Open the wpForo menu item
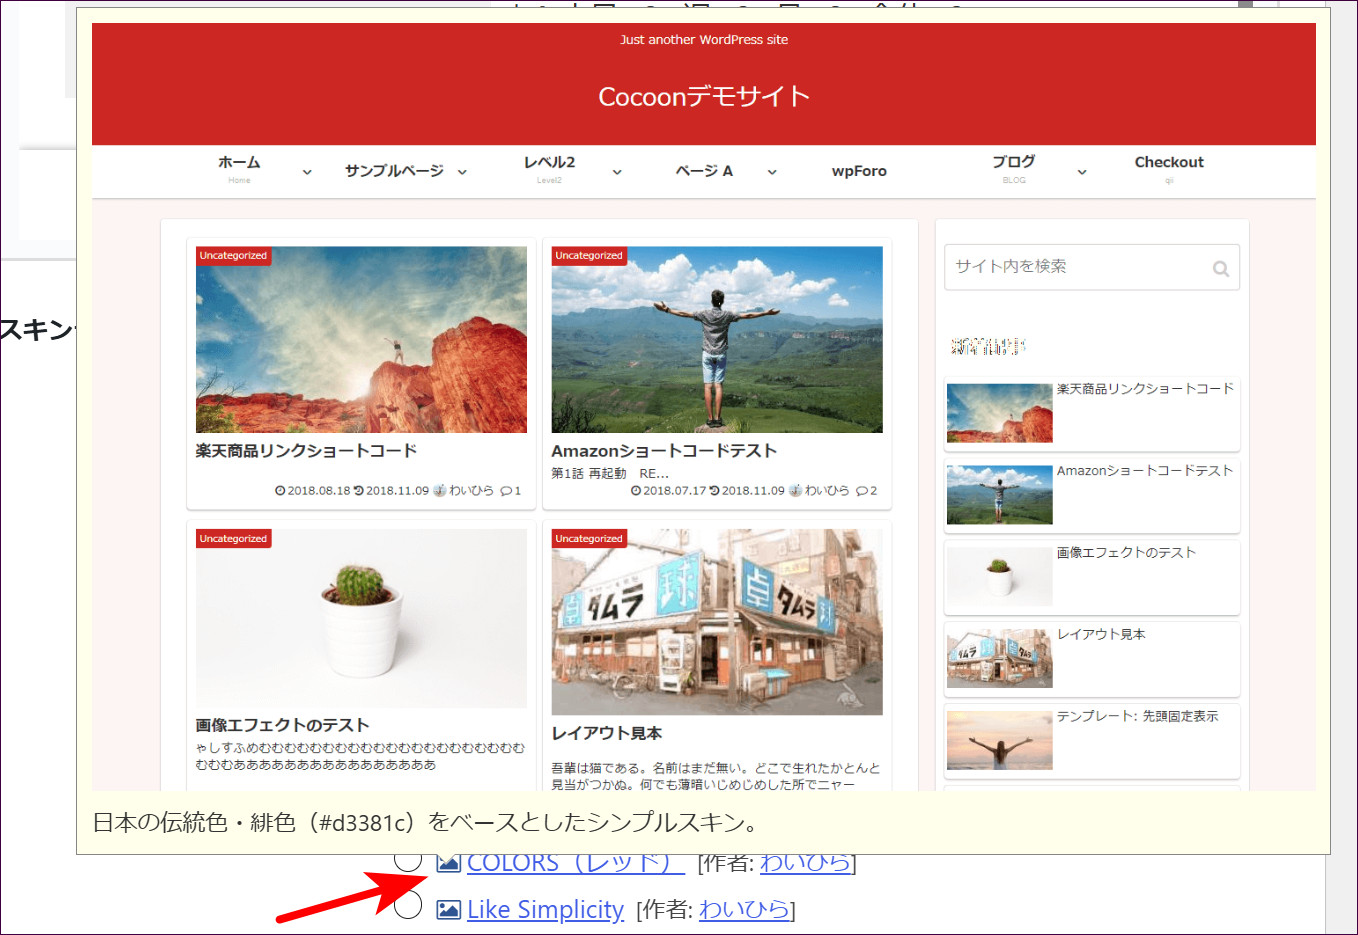The height and width of the screenshot is (935, 1358). point(859,171)
